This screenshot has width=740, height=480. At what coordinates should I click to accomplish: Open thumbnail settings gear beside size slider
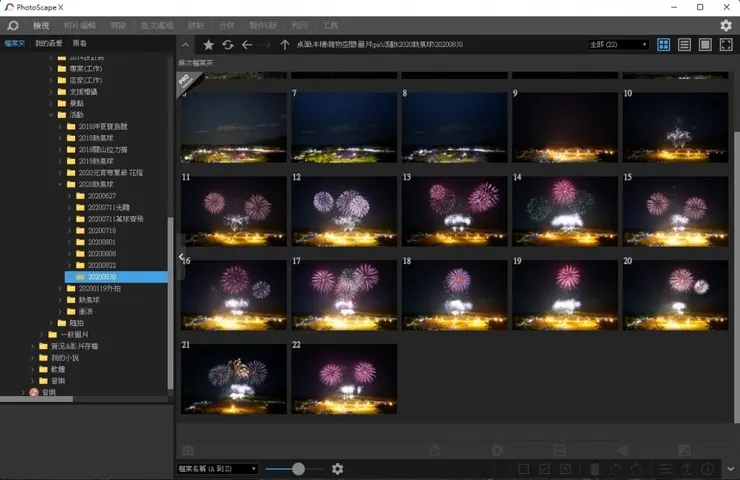coord(337,469)
